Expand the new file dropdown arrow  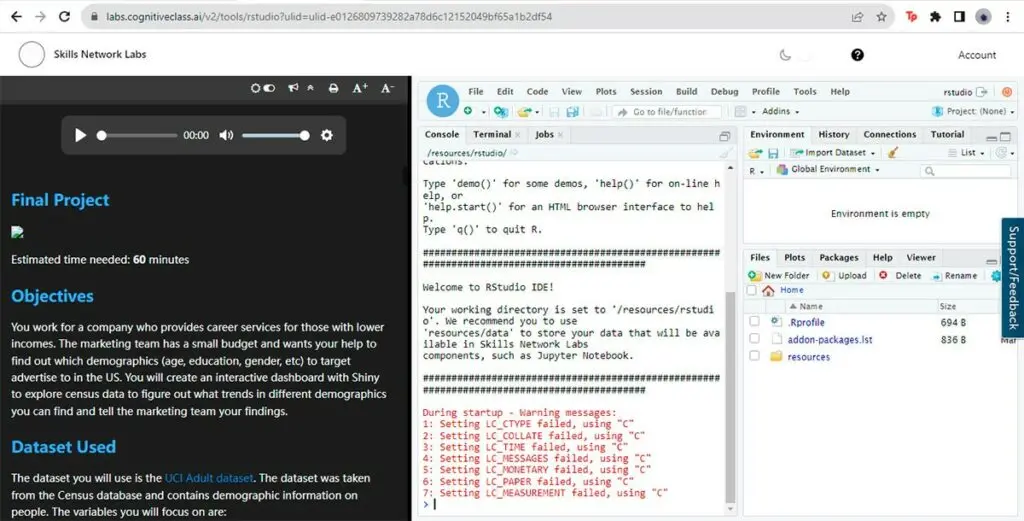pos(484,112)
